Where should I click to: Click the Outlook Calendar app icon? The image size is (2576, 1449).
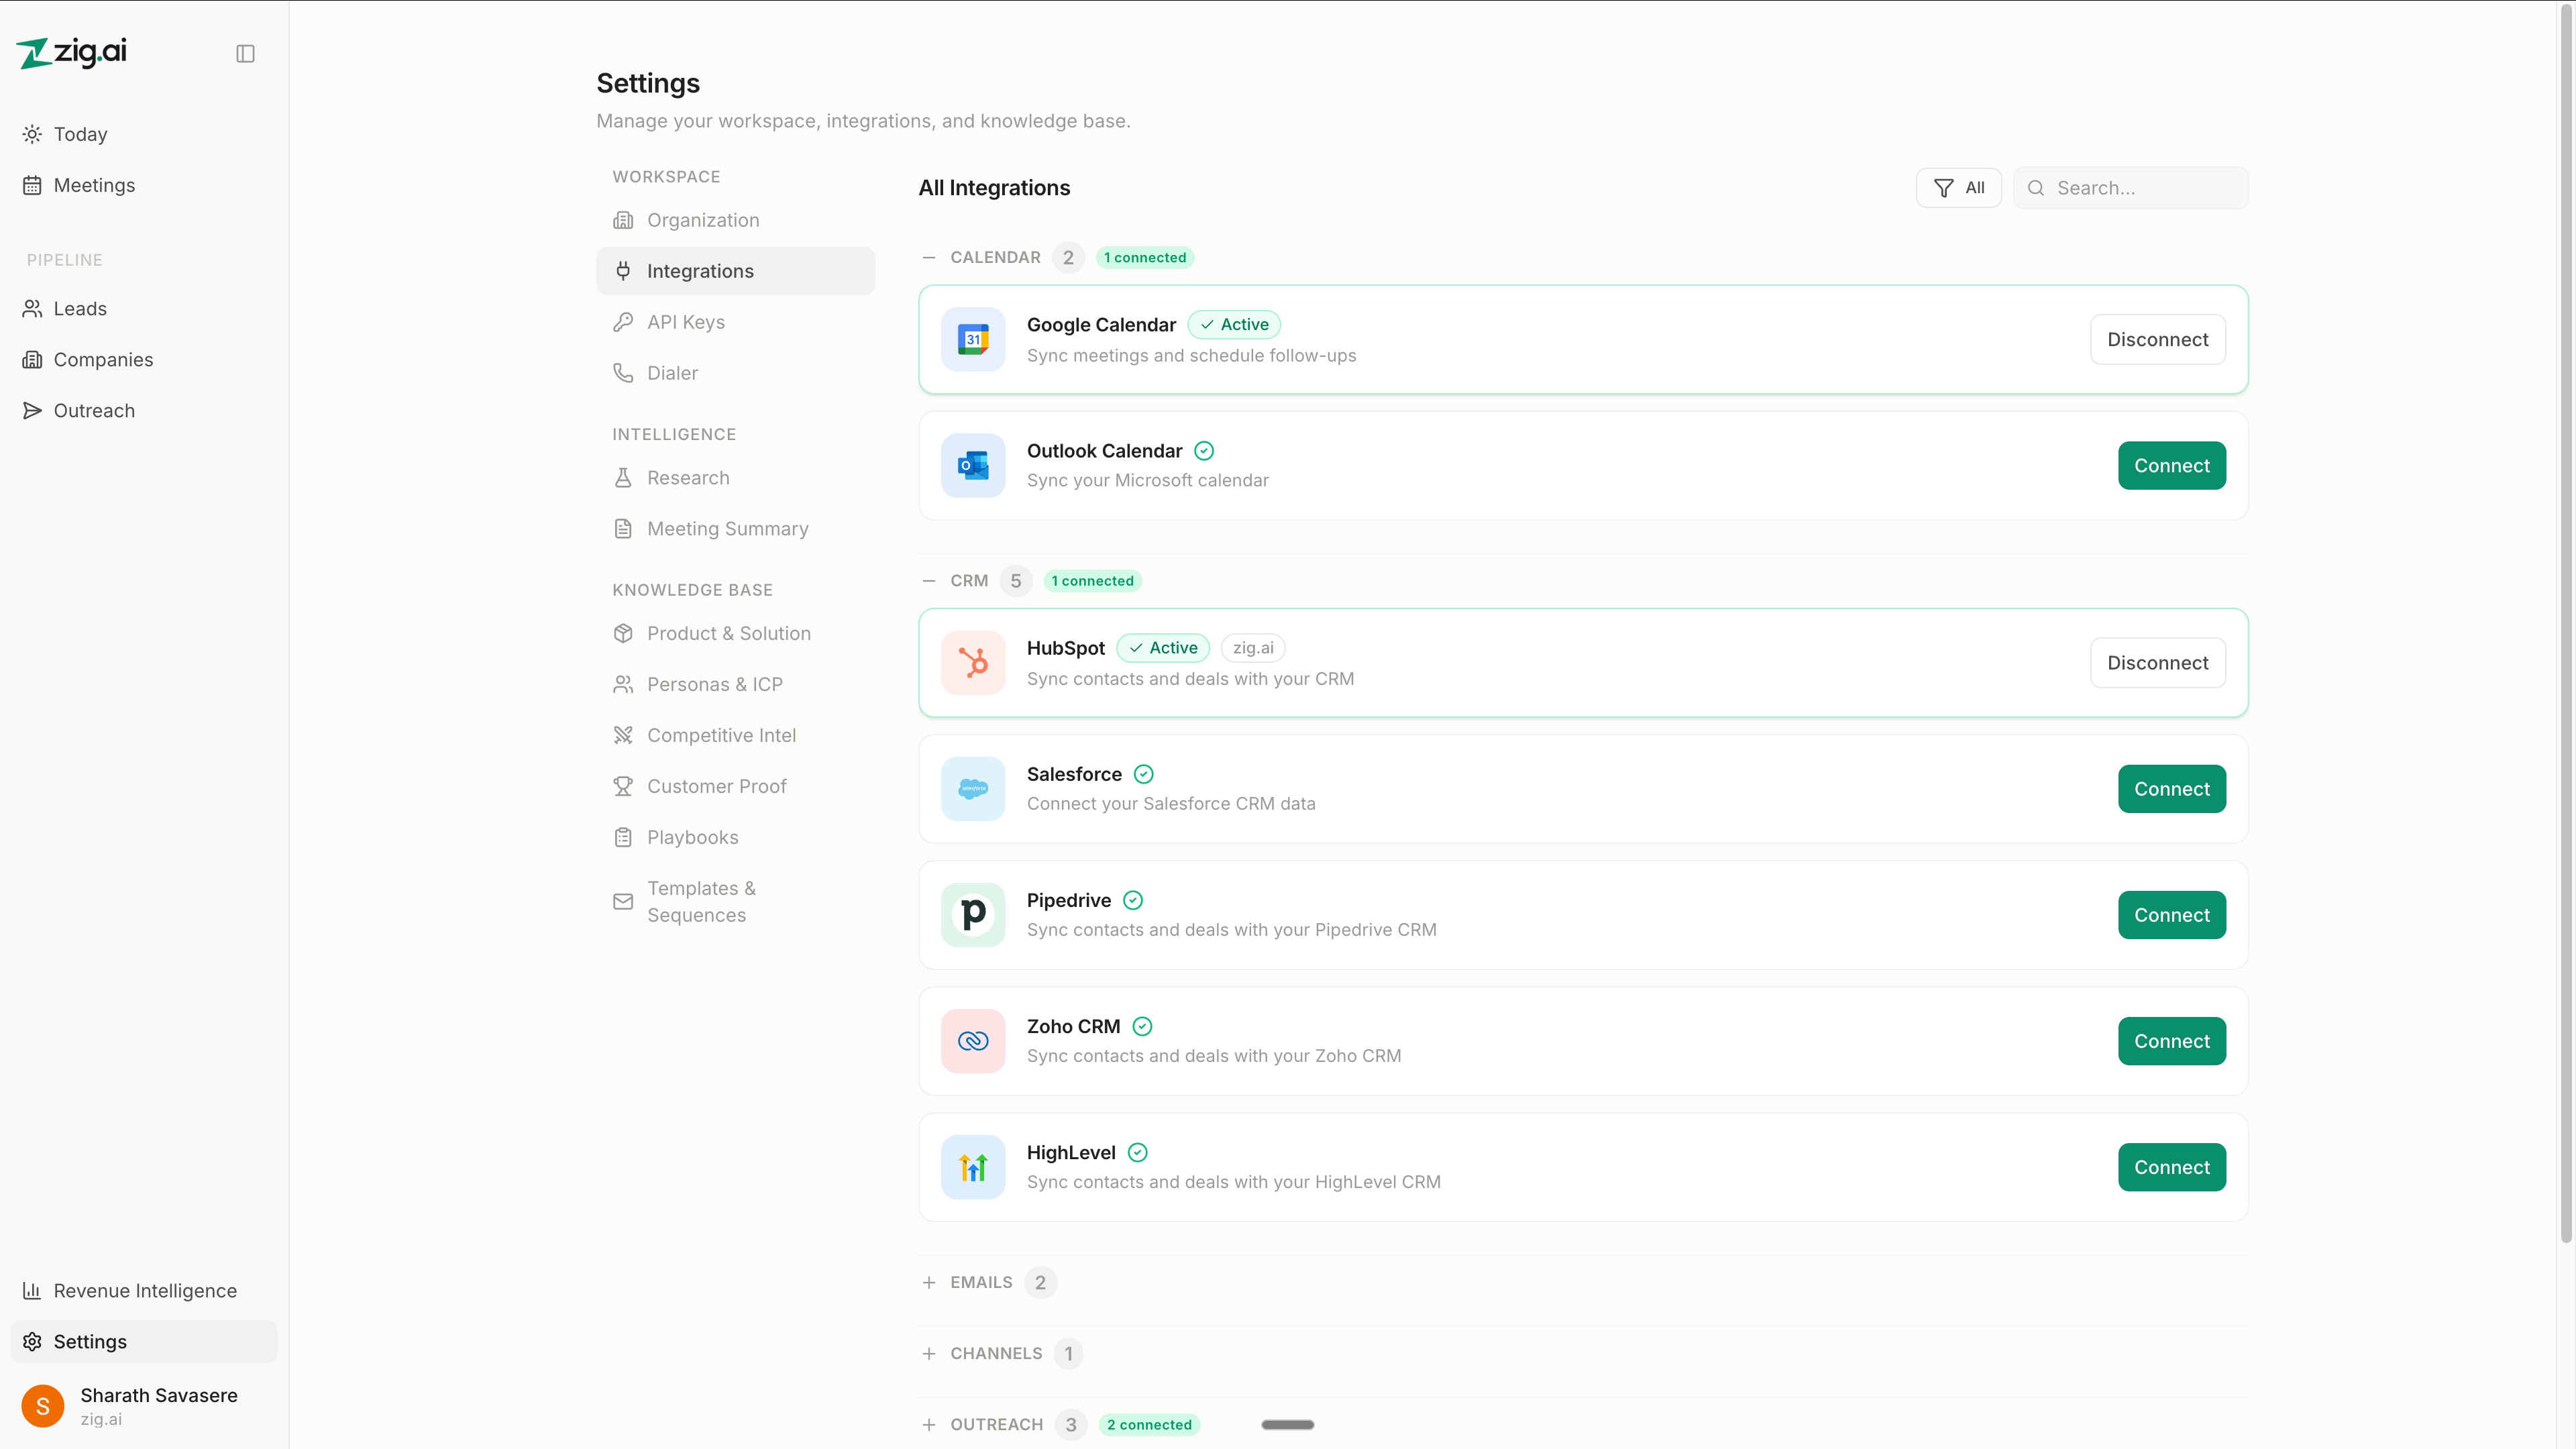973,465
